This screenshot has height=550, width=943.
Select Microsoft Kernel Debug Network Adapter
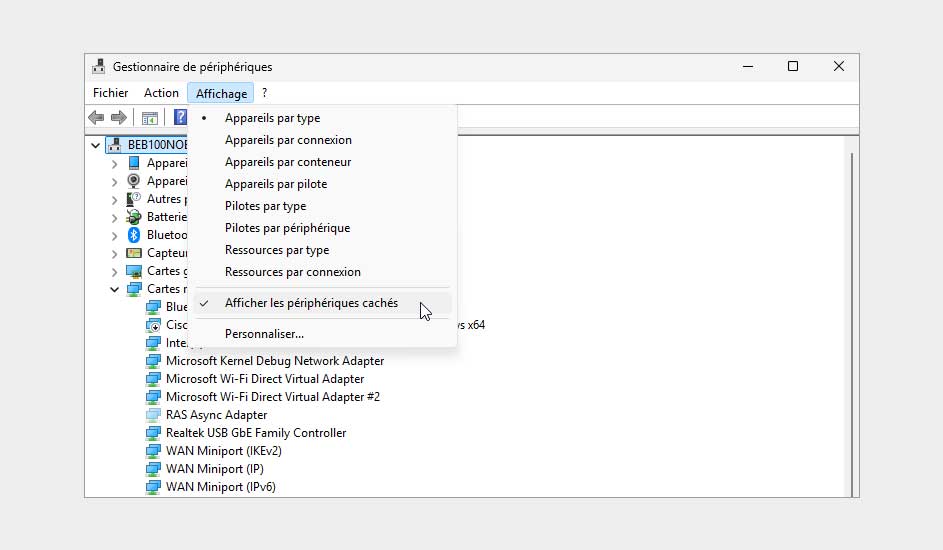(x=275, y=361)
